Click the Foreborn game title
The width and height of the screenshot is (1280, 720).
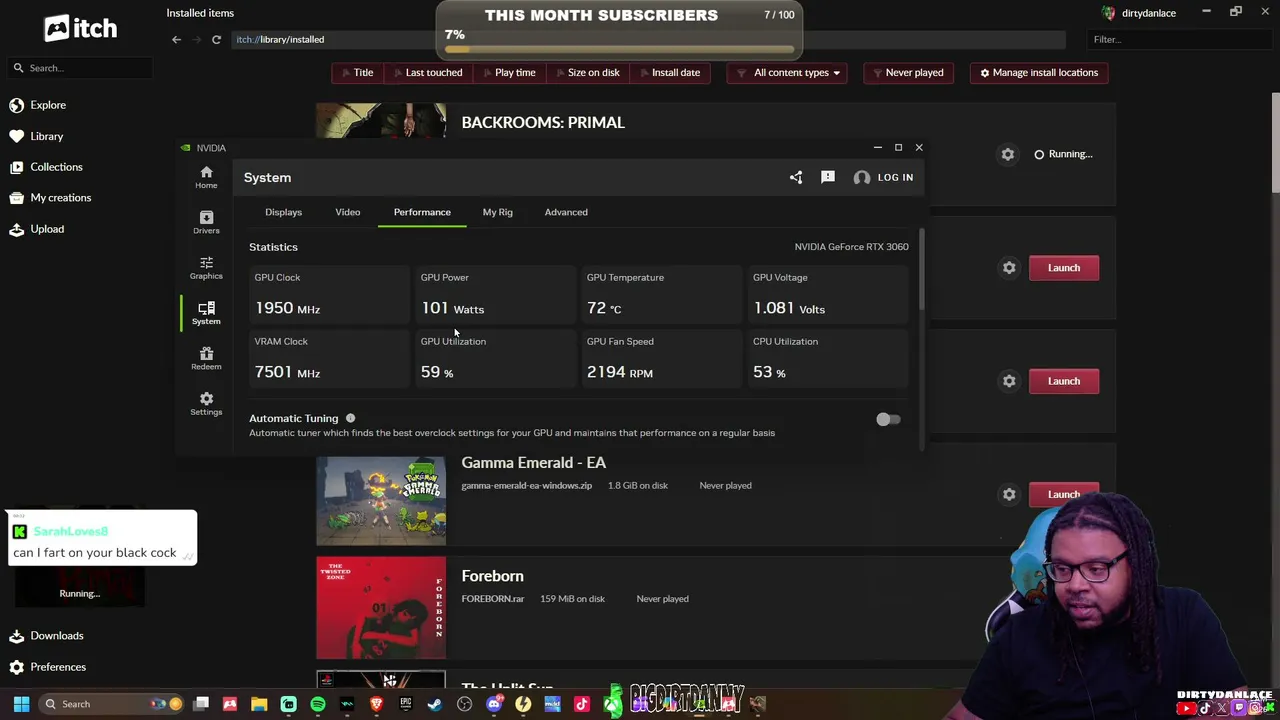pos(492,576)
